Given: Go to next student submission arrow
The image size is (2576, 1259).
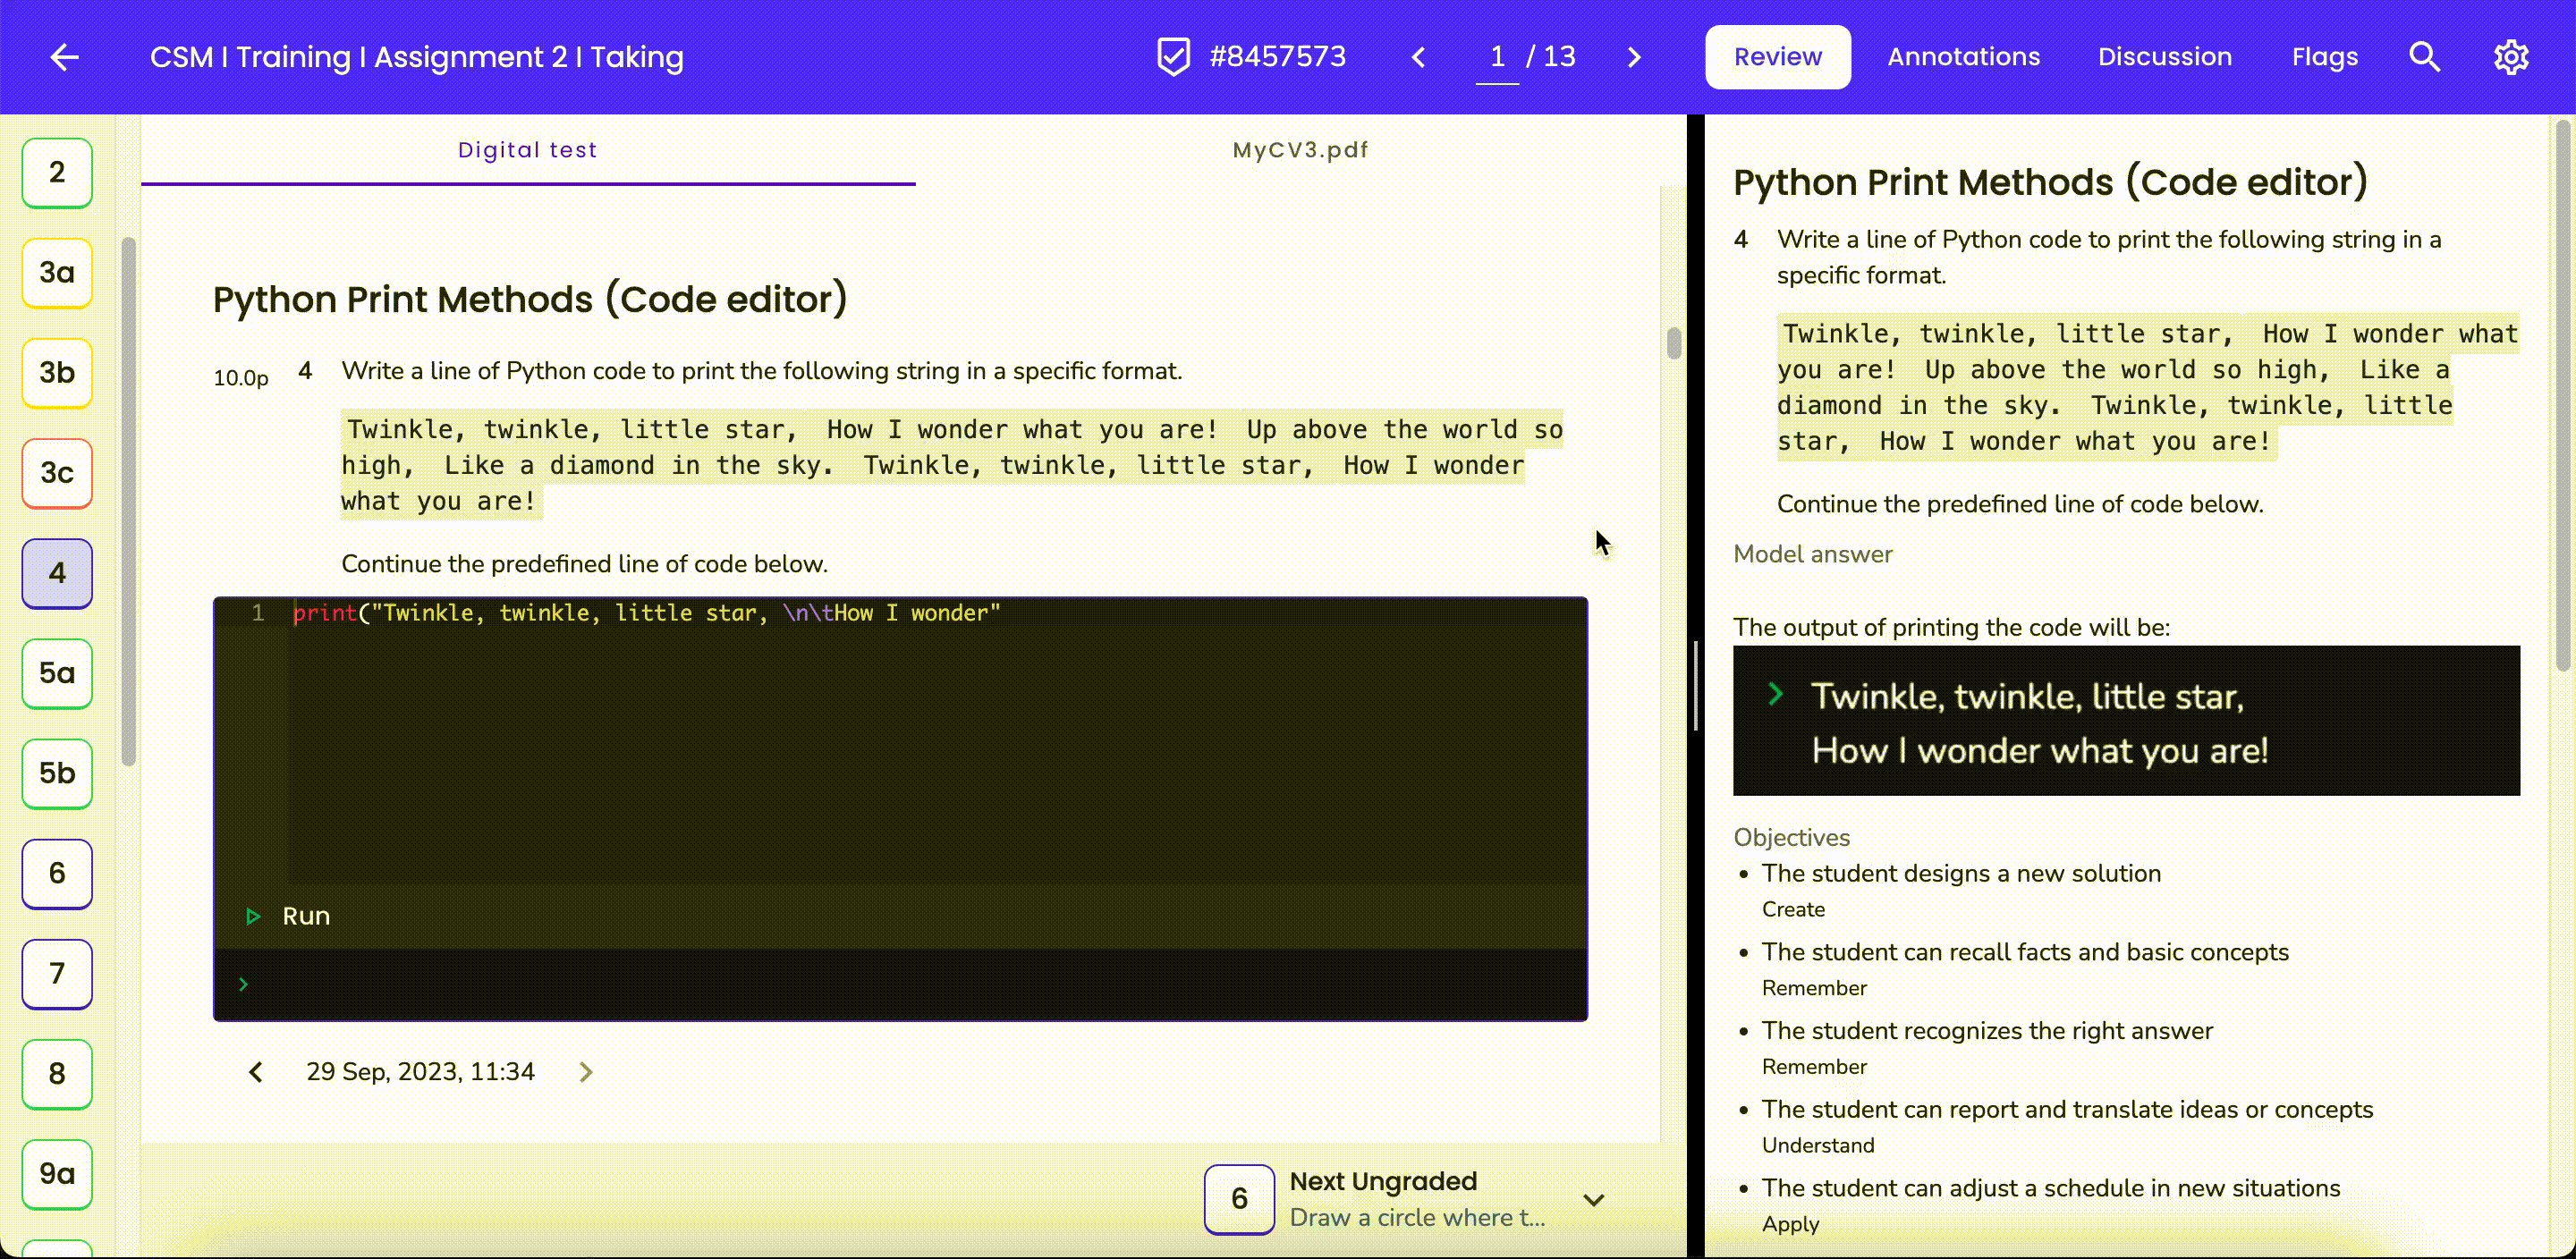Looking at the screenshot, I should 1634,57.
